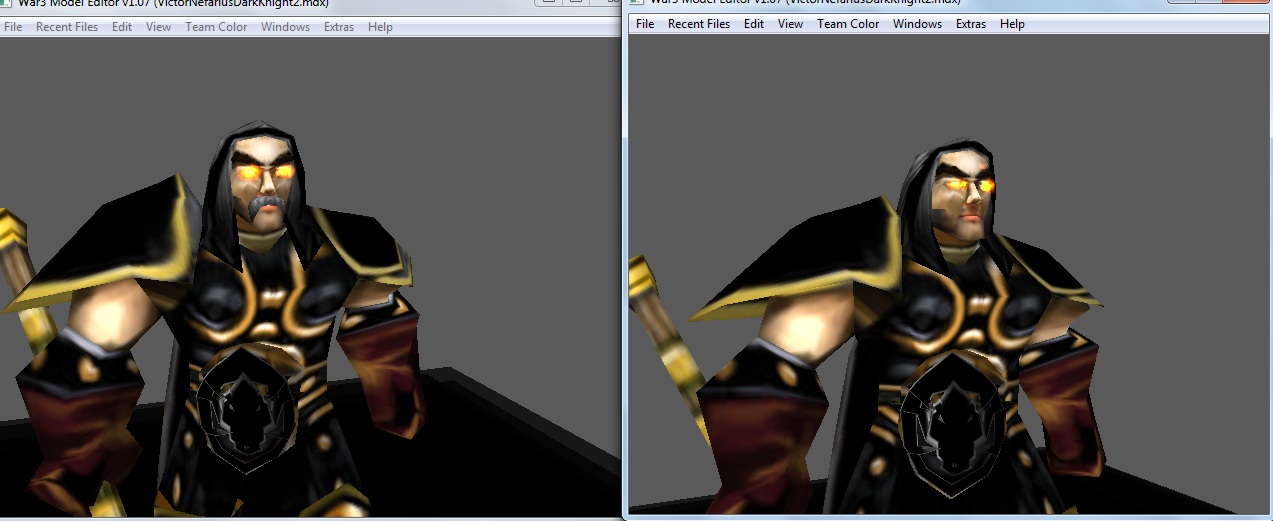Open Windows menu in right window

click(x=917, y=24)
